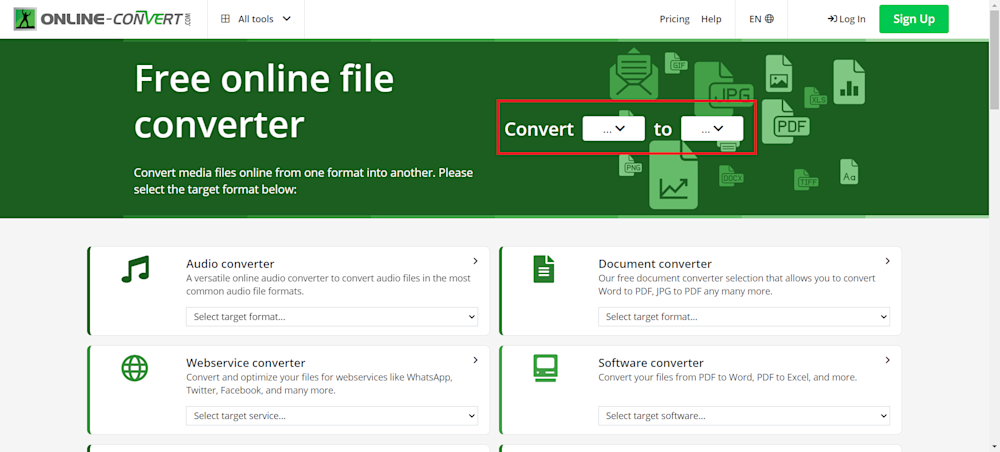Open the Audio converter heading link
1000x452 pixels.
tap(230, 264)
